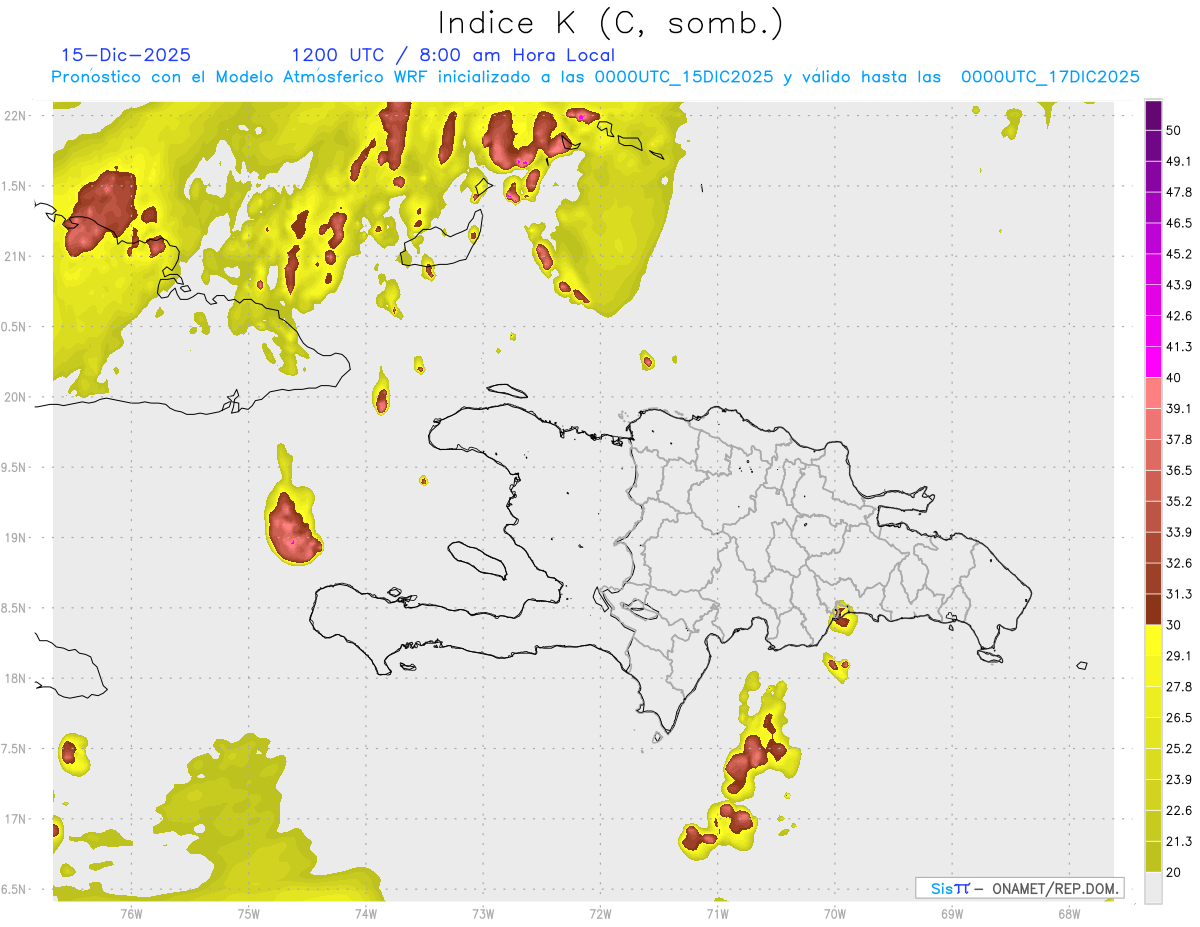Click the '27.8' color scale value
The image size is (1200, 927).
pyautogui.click(x=1179, y=686)
